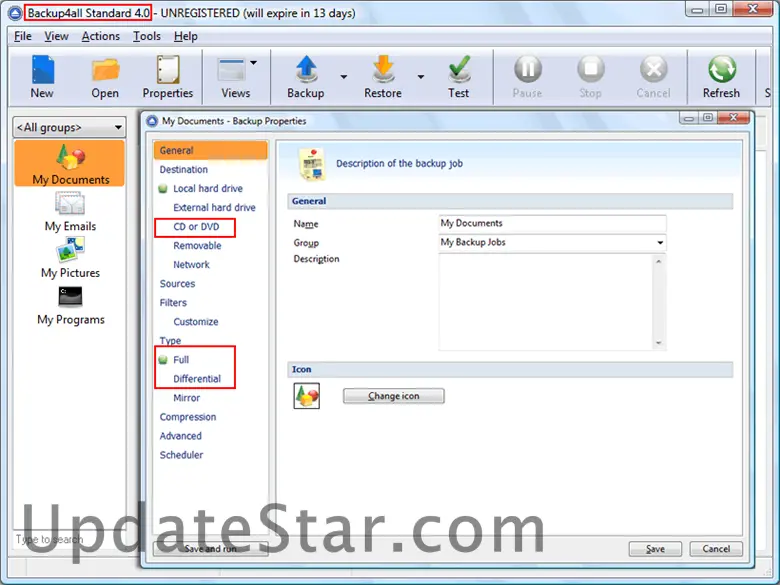The height and width of the screenshot is (585, 780).
Task: Select the My Programs backup job
Action: pyautogui.click(x=70, y=305)
